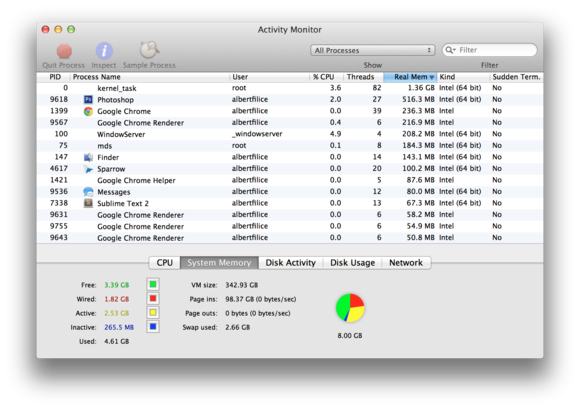Viewport: 580px width, 409px height.
Task: Click the VM size 342.93 GB value
Action: tap(242, 285)
